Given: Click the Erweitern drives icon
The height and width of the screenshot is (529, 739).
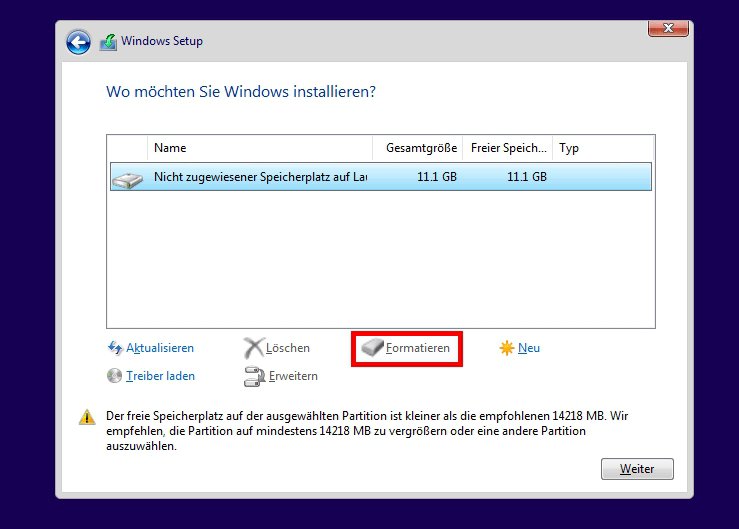Looking at the screenshot, I should click(x=255, y=376).
